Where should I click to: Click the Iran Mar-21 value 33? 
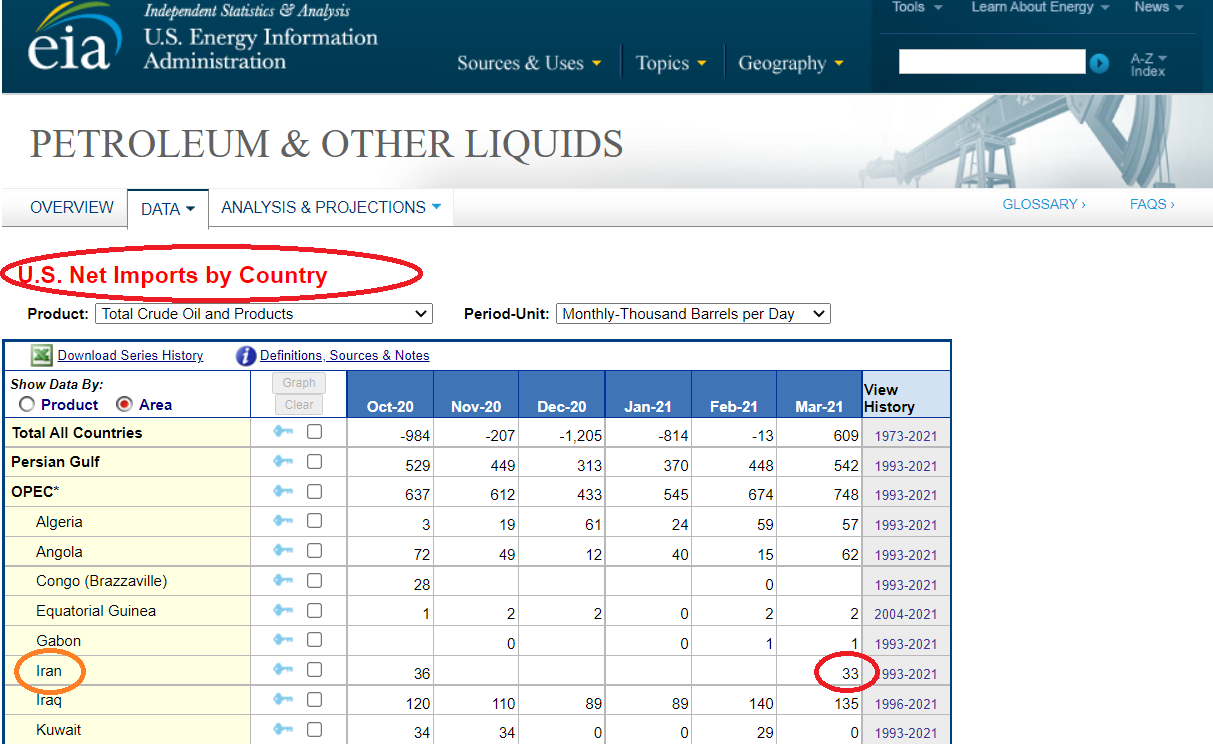850,674
